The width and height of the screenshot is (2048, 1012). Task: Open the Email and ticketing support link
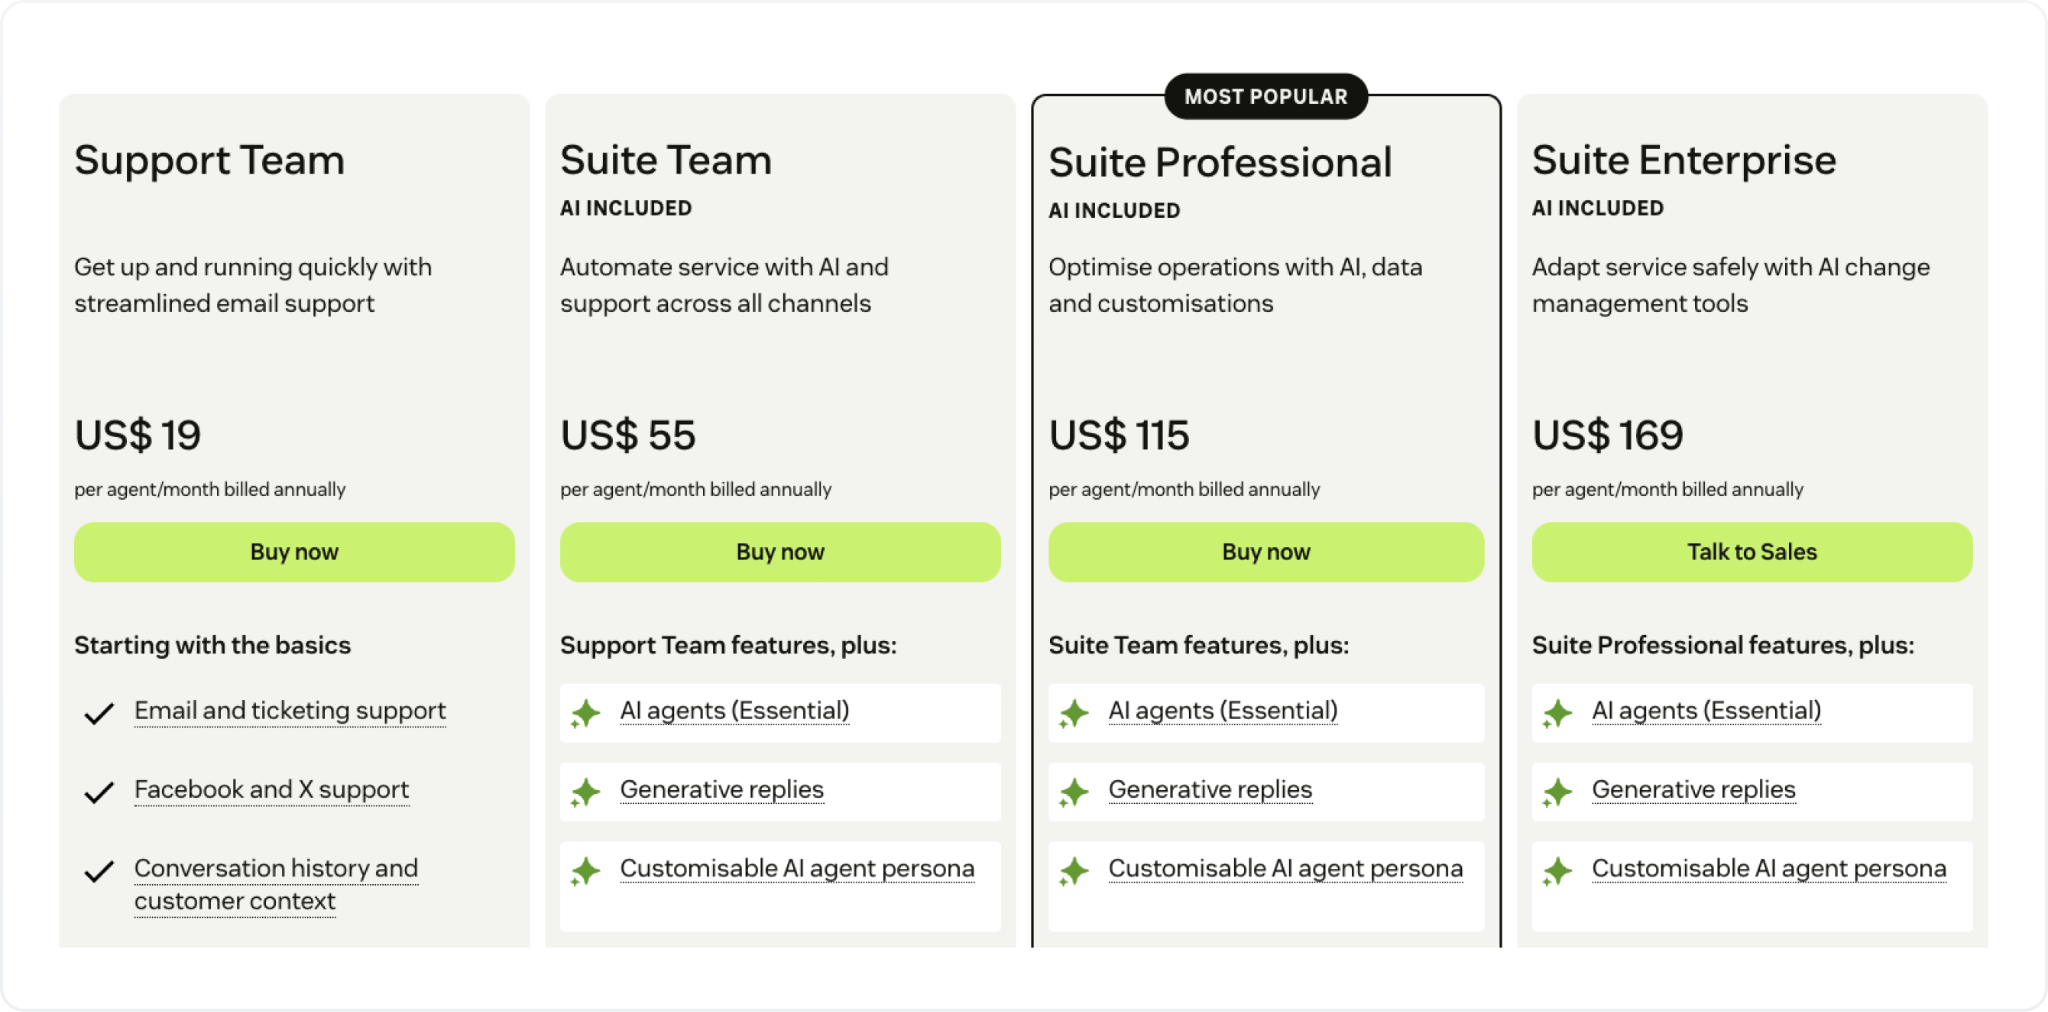point(290,710)
